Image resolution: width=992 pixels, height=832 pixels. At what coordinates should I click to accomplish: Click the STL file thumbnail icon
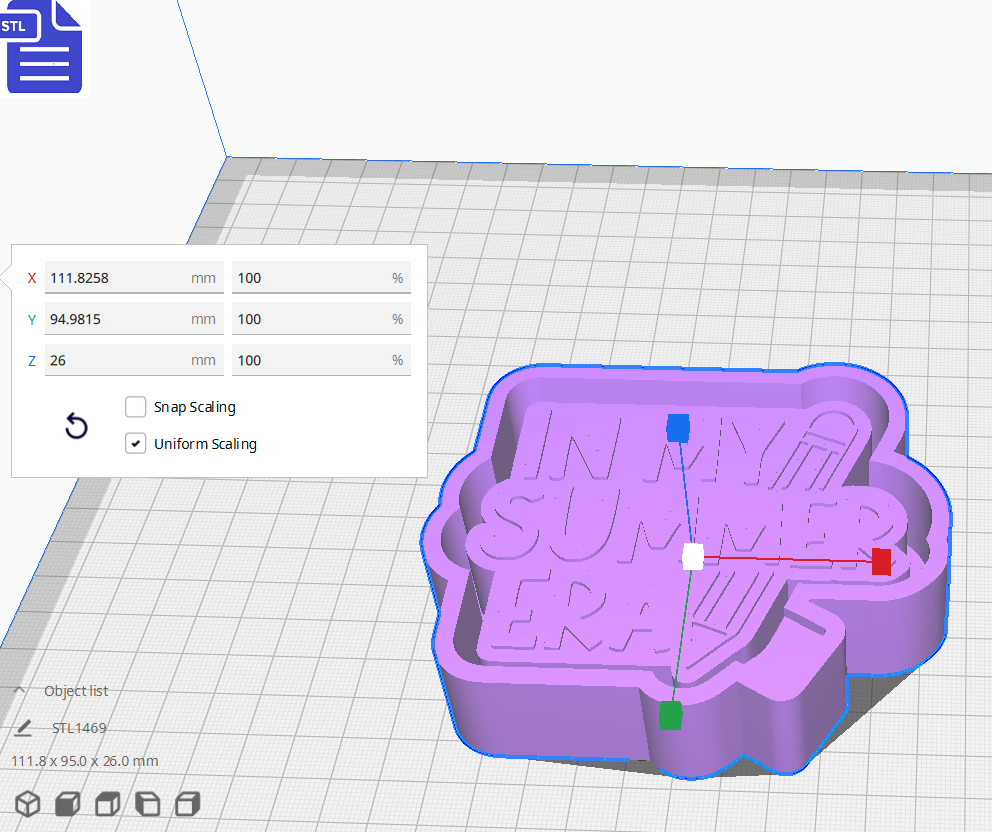(x=44, y=47)
